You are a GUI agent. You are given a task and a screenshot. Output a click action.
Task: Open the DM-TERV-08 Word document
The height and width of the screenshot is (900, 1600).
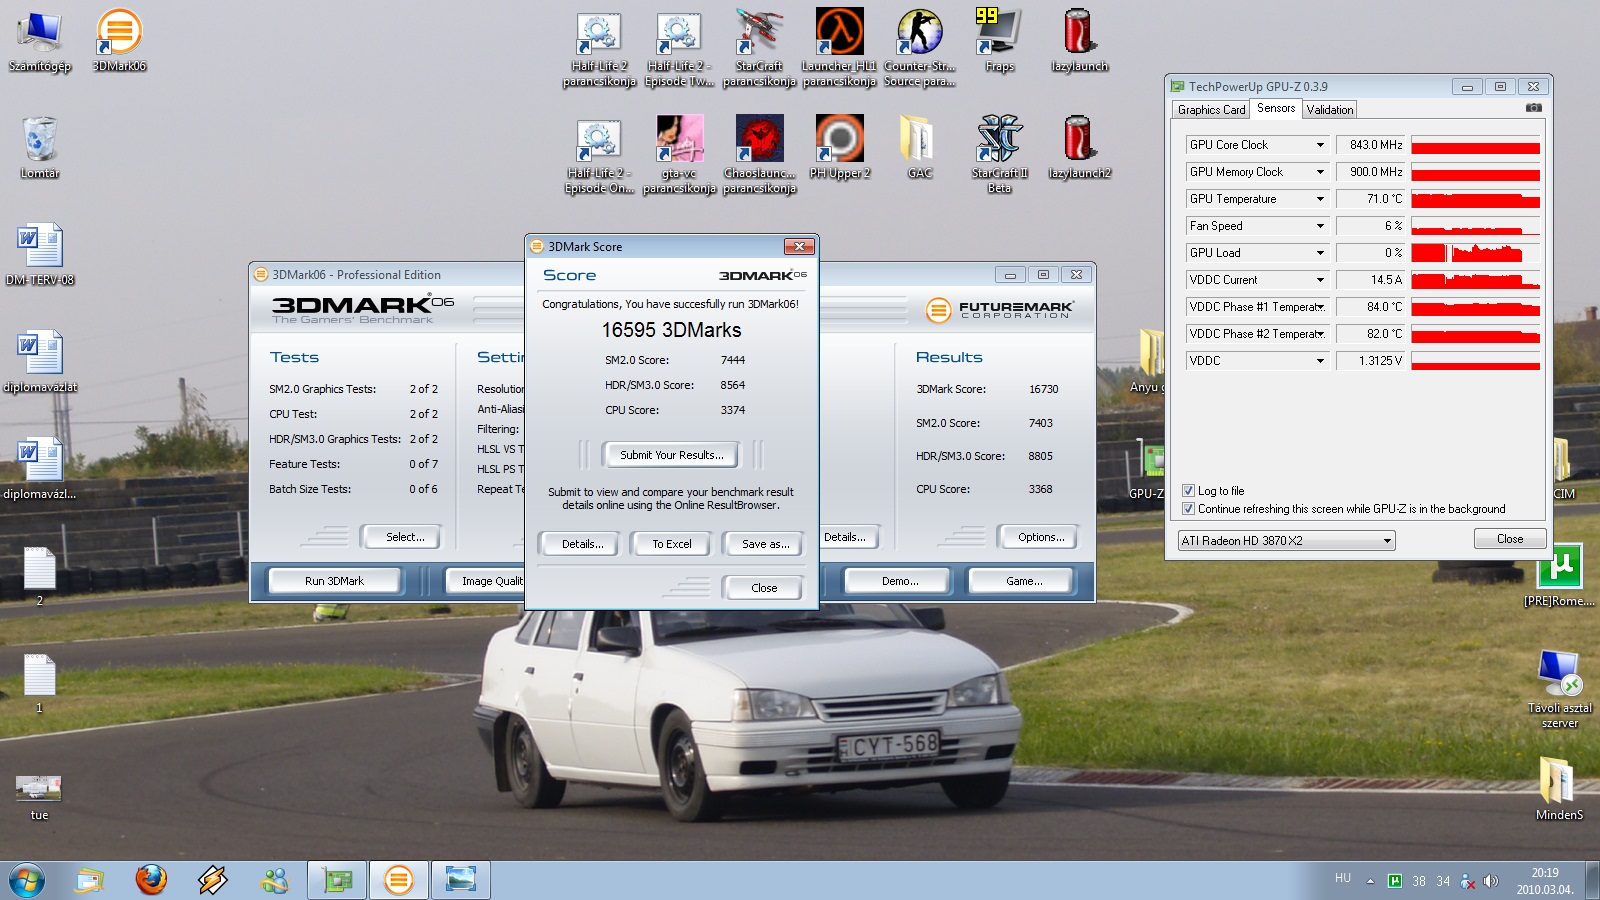click(39, 254)
